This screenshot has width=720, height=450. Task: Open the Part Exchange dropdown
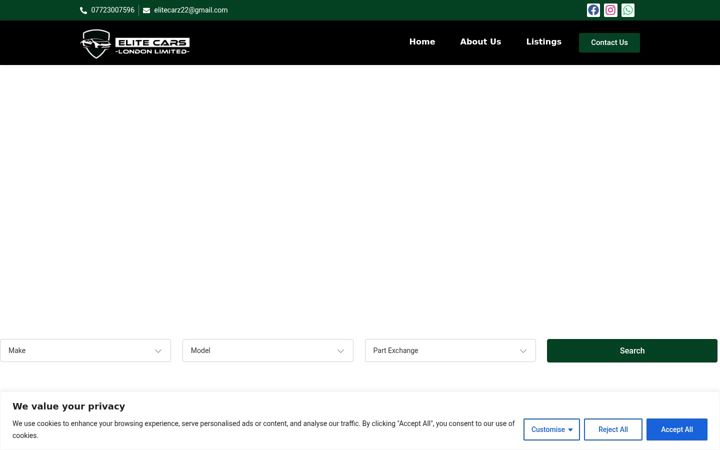pos(450,350)
